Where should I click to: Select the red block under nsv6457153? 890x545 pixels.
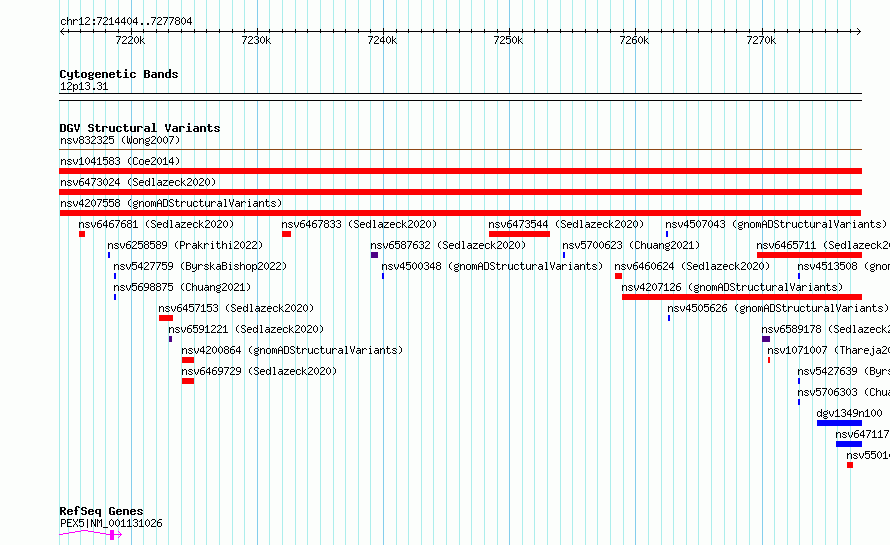click(166, 318)
